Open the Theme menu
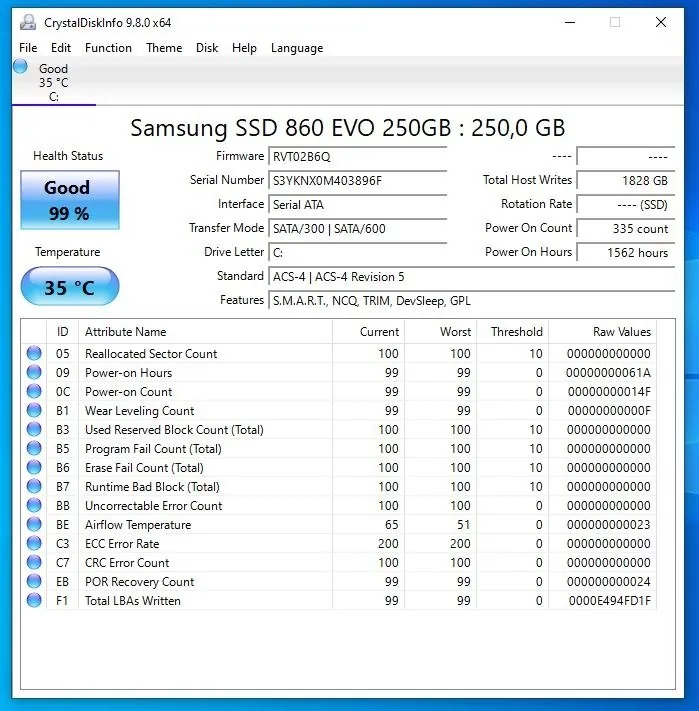 (164, 48)
